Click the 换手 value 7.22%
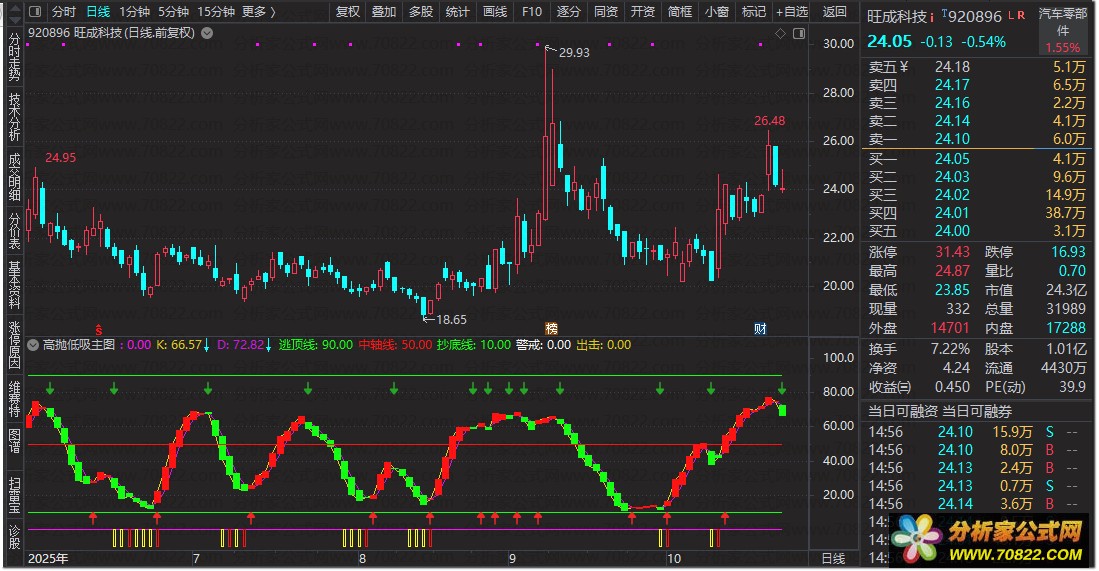The width and height of the screenshot is (1099, 571). click(x=950, y=349)
